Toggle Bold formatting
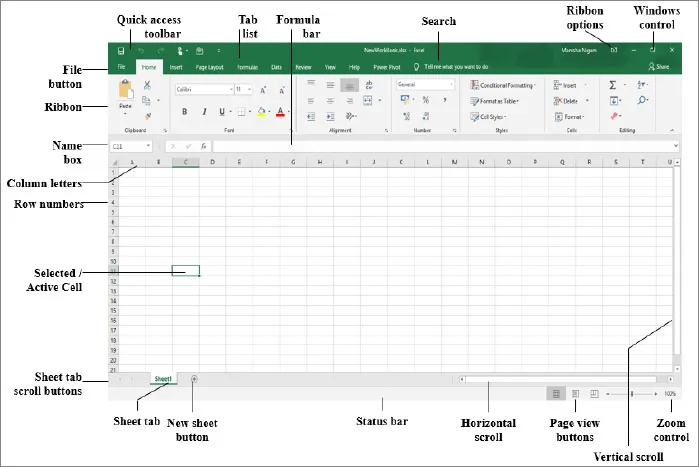This screenshot has height=467, width=699. click(184, 112)
